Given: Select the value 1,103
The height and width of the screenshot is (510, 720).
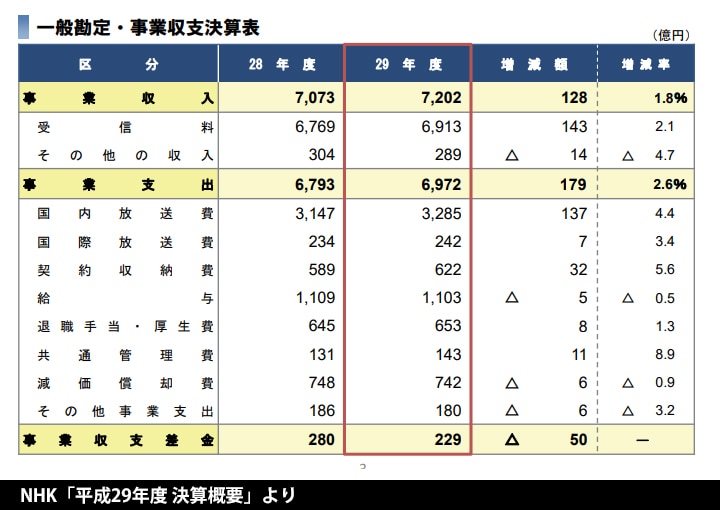Looking at the screenshot, I should [441, 298].
